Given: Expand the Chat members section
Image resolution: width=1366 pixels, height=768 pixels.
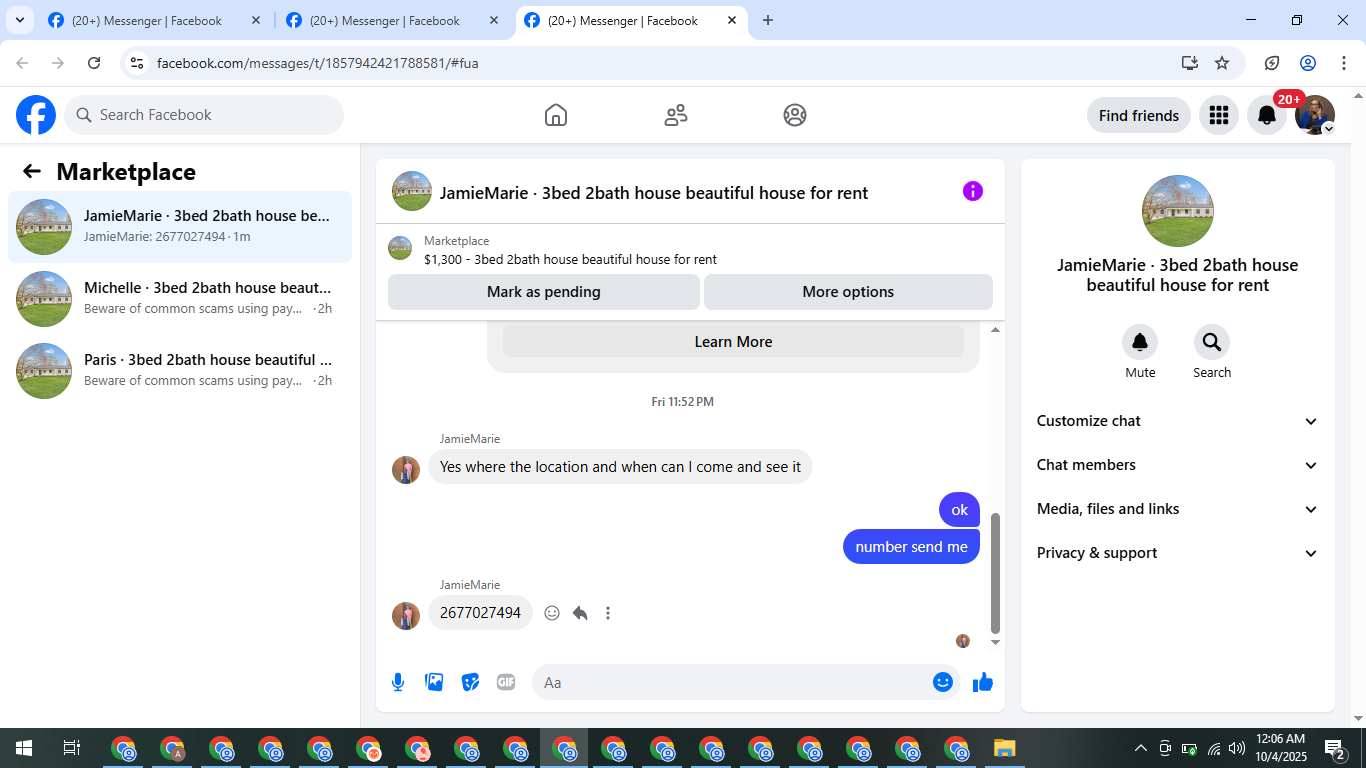Looking at the screenshot, I should coord(1178,465).
